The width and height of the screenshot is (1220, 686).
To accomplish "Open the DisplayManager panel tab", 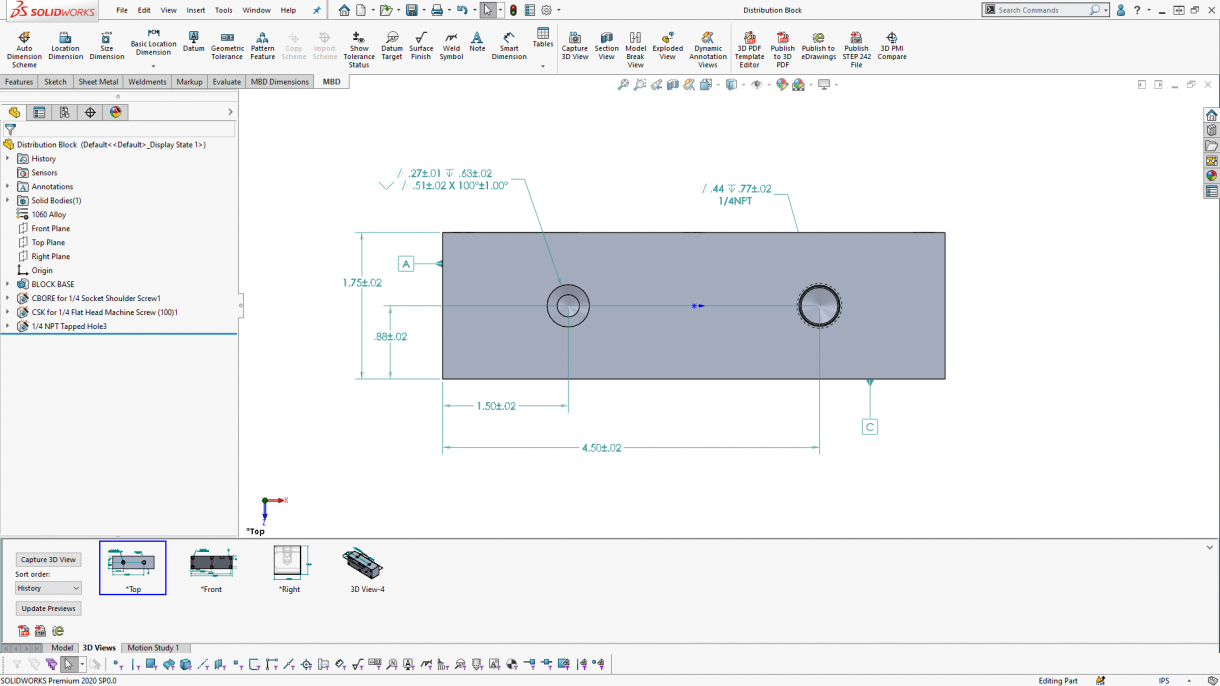I will point(115,112).
